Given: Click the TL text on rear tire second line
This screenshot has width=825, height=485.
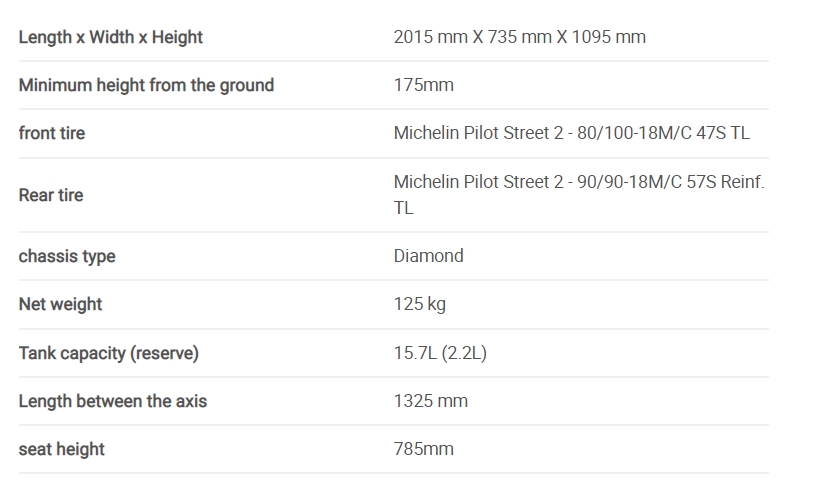Looking at the screenshot, I should 404,208.
